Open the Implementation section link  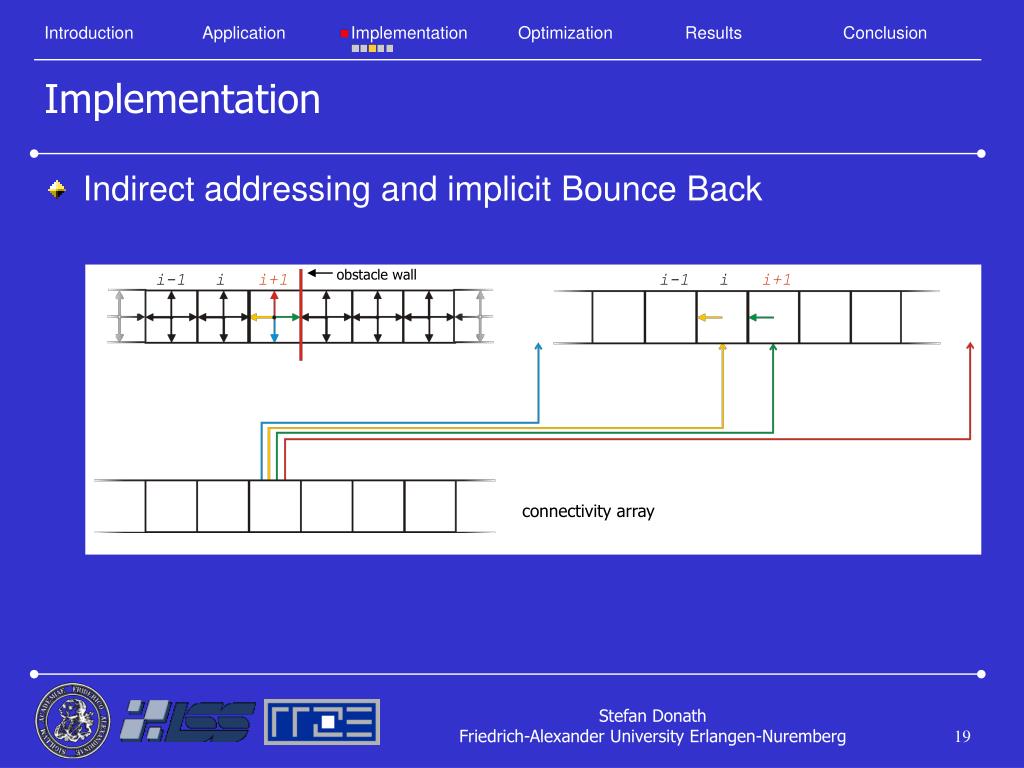[409, 33]
